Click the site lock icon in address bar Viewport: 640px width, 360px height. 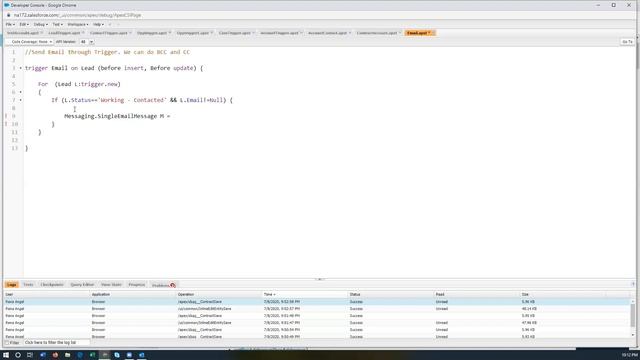coord(9,15)
